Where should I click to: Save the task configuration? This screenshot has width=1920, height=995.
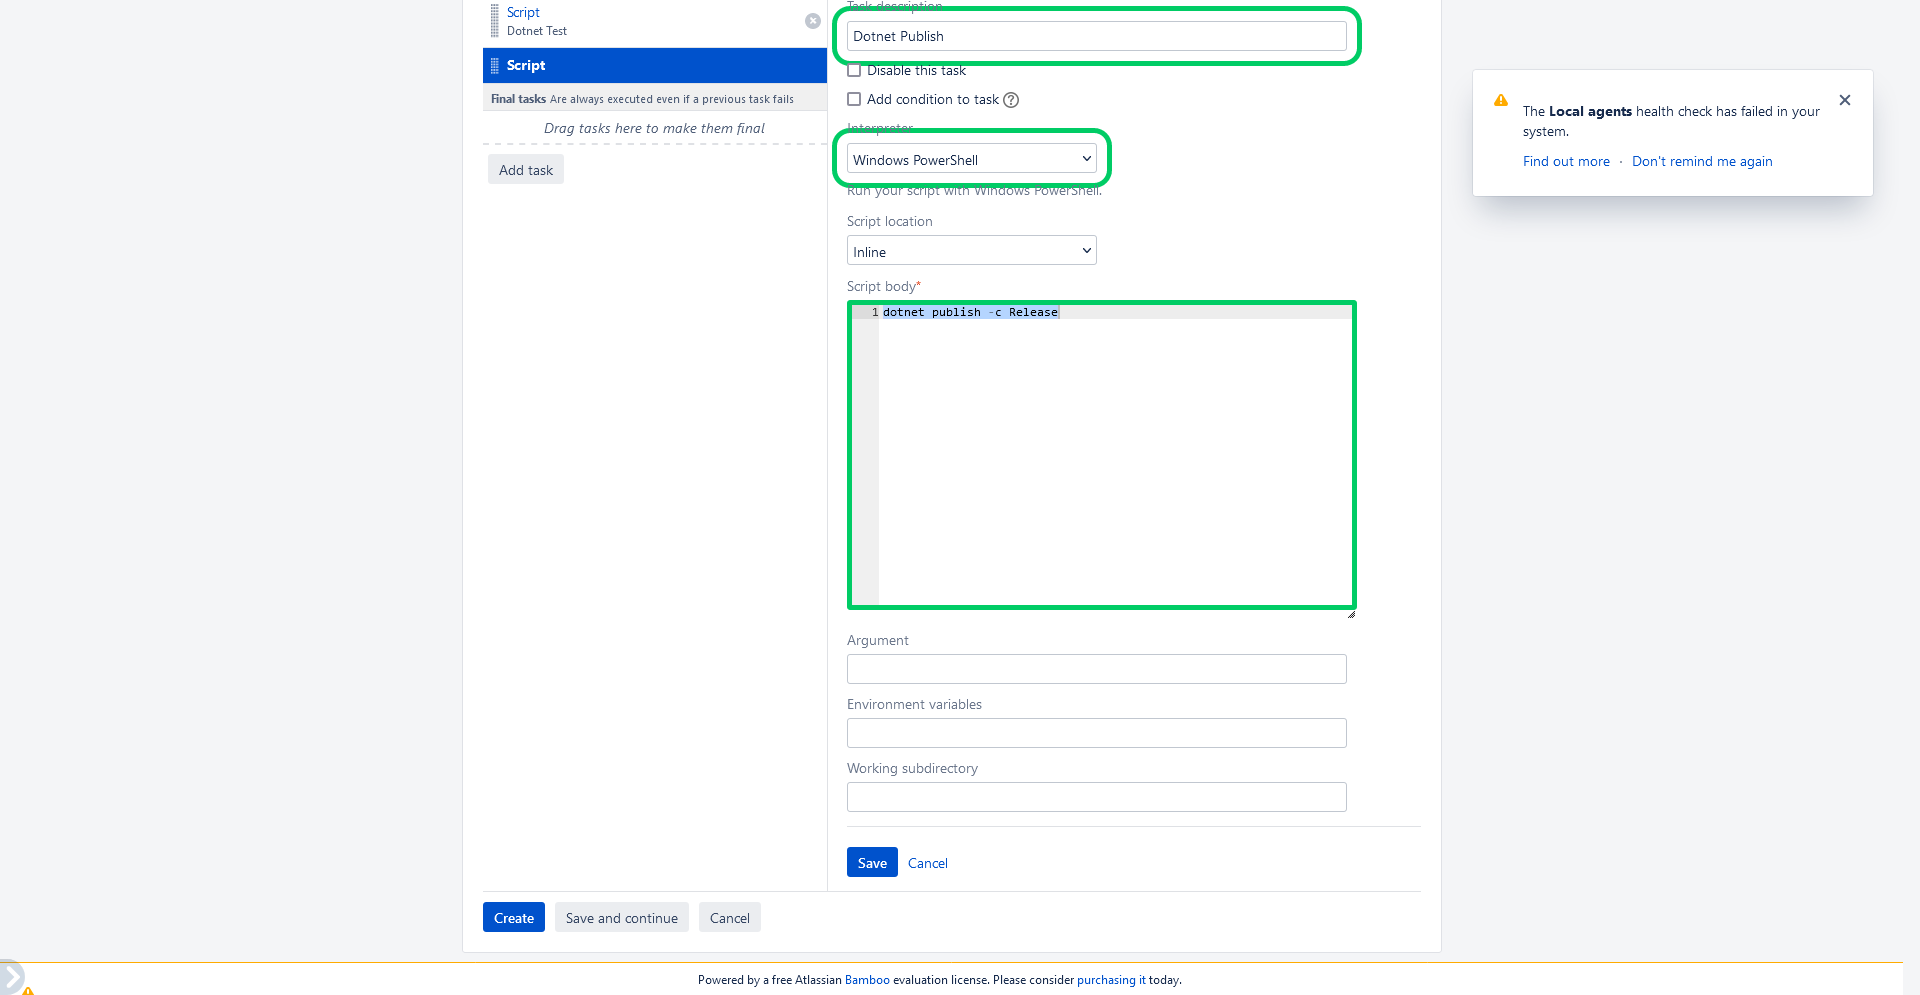(x=872, y=863)
